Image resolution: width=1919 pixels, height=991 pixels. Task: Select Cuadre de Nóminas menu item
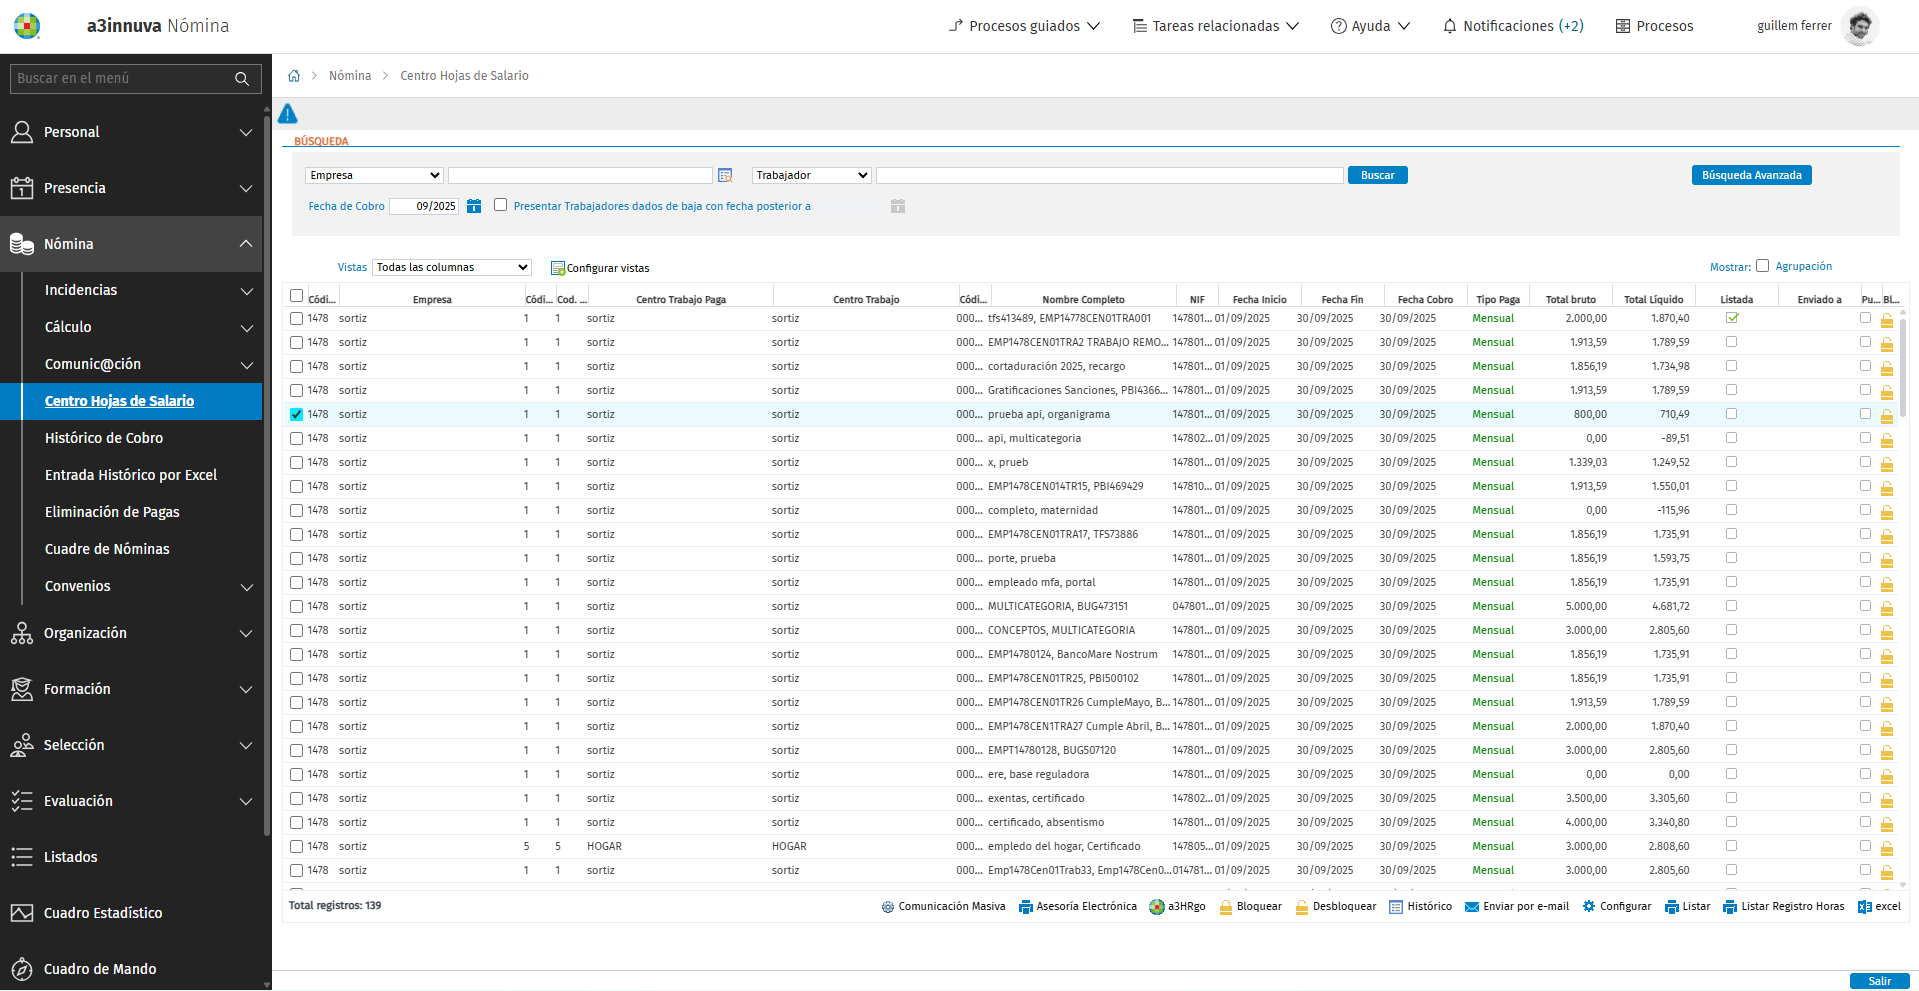(107, 549)
